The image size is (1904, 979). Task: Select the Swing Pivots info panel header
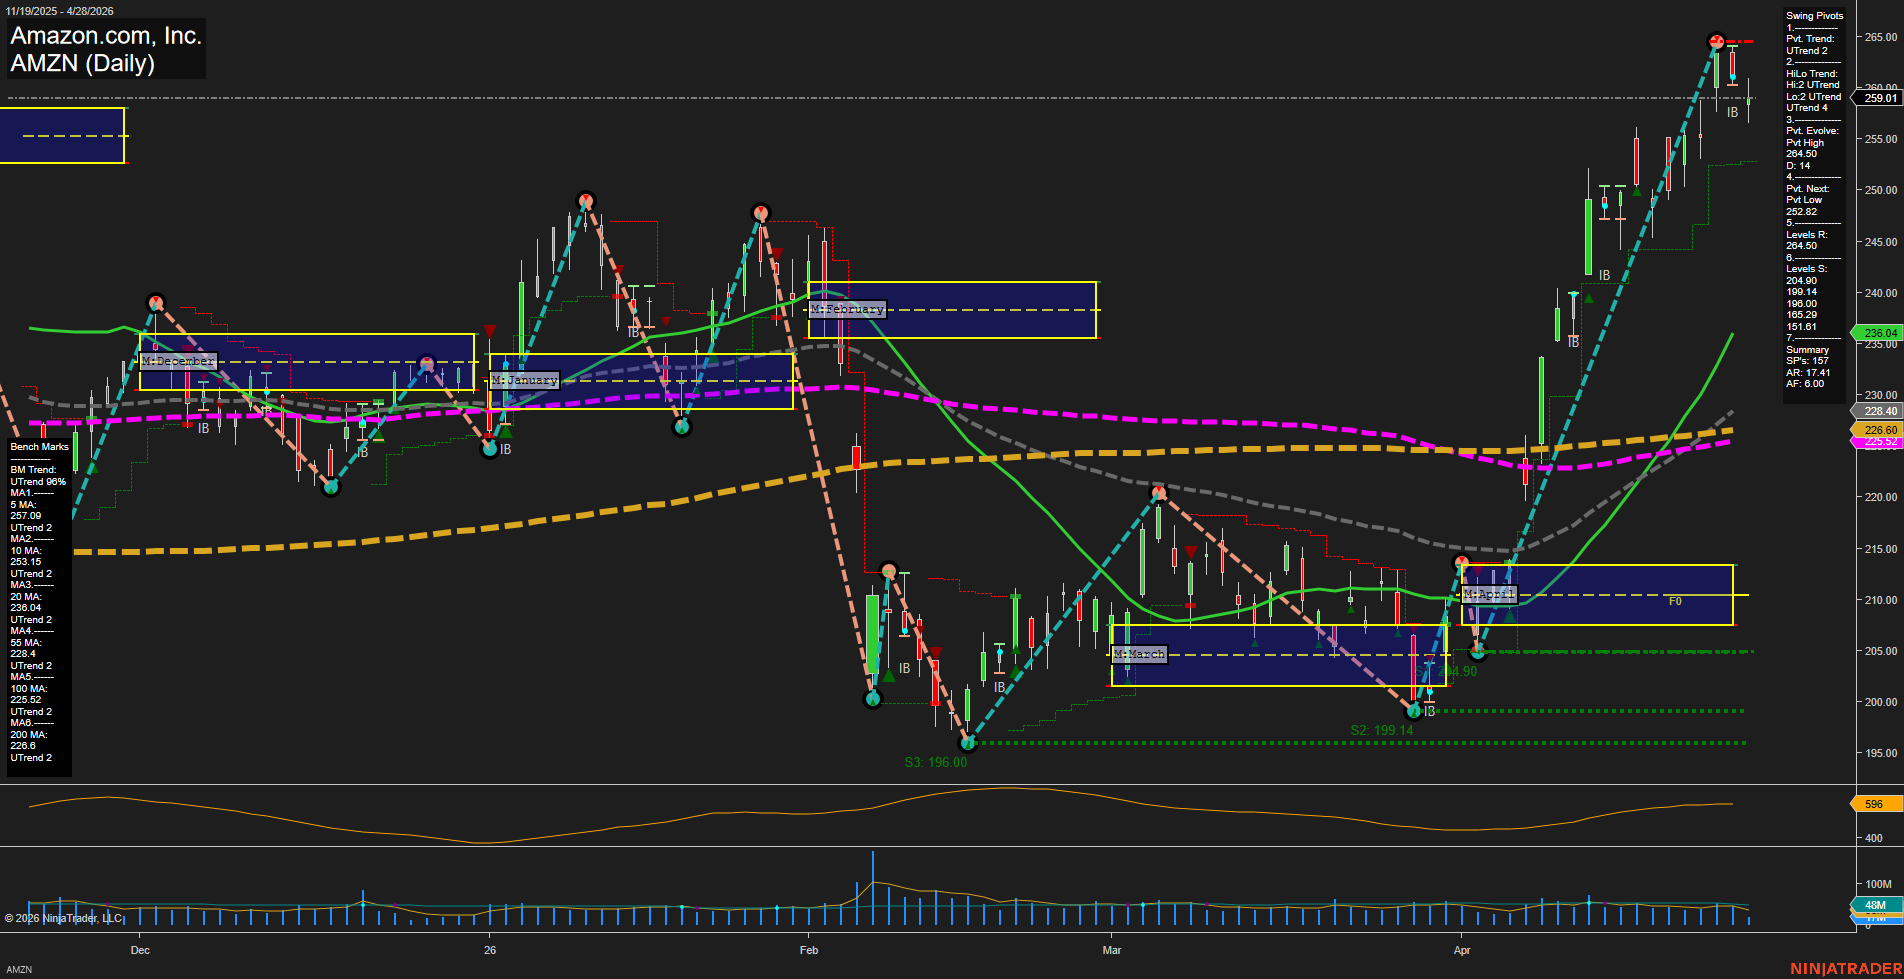click(x=1814, y=16)
